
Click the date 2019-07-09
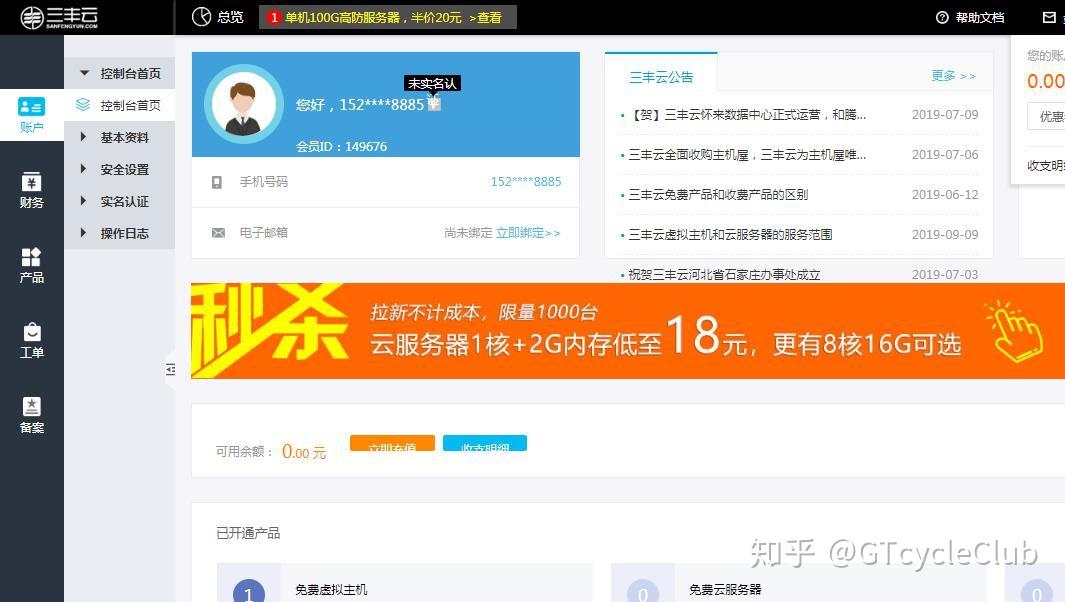coord(945,115)
